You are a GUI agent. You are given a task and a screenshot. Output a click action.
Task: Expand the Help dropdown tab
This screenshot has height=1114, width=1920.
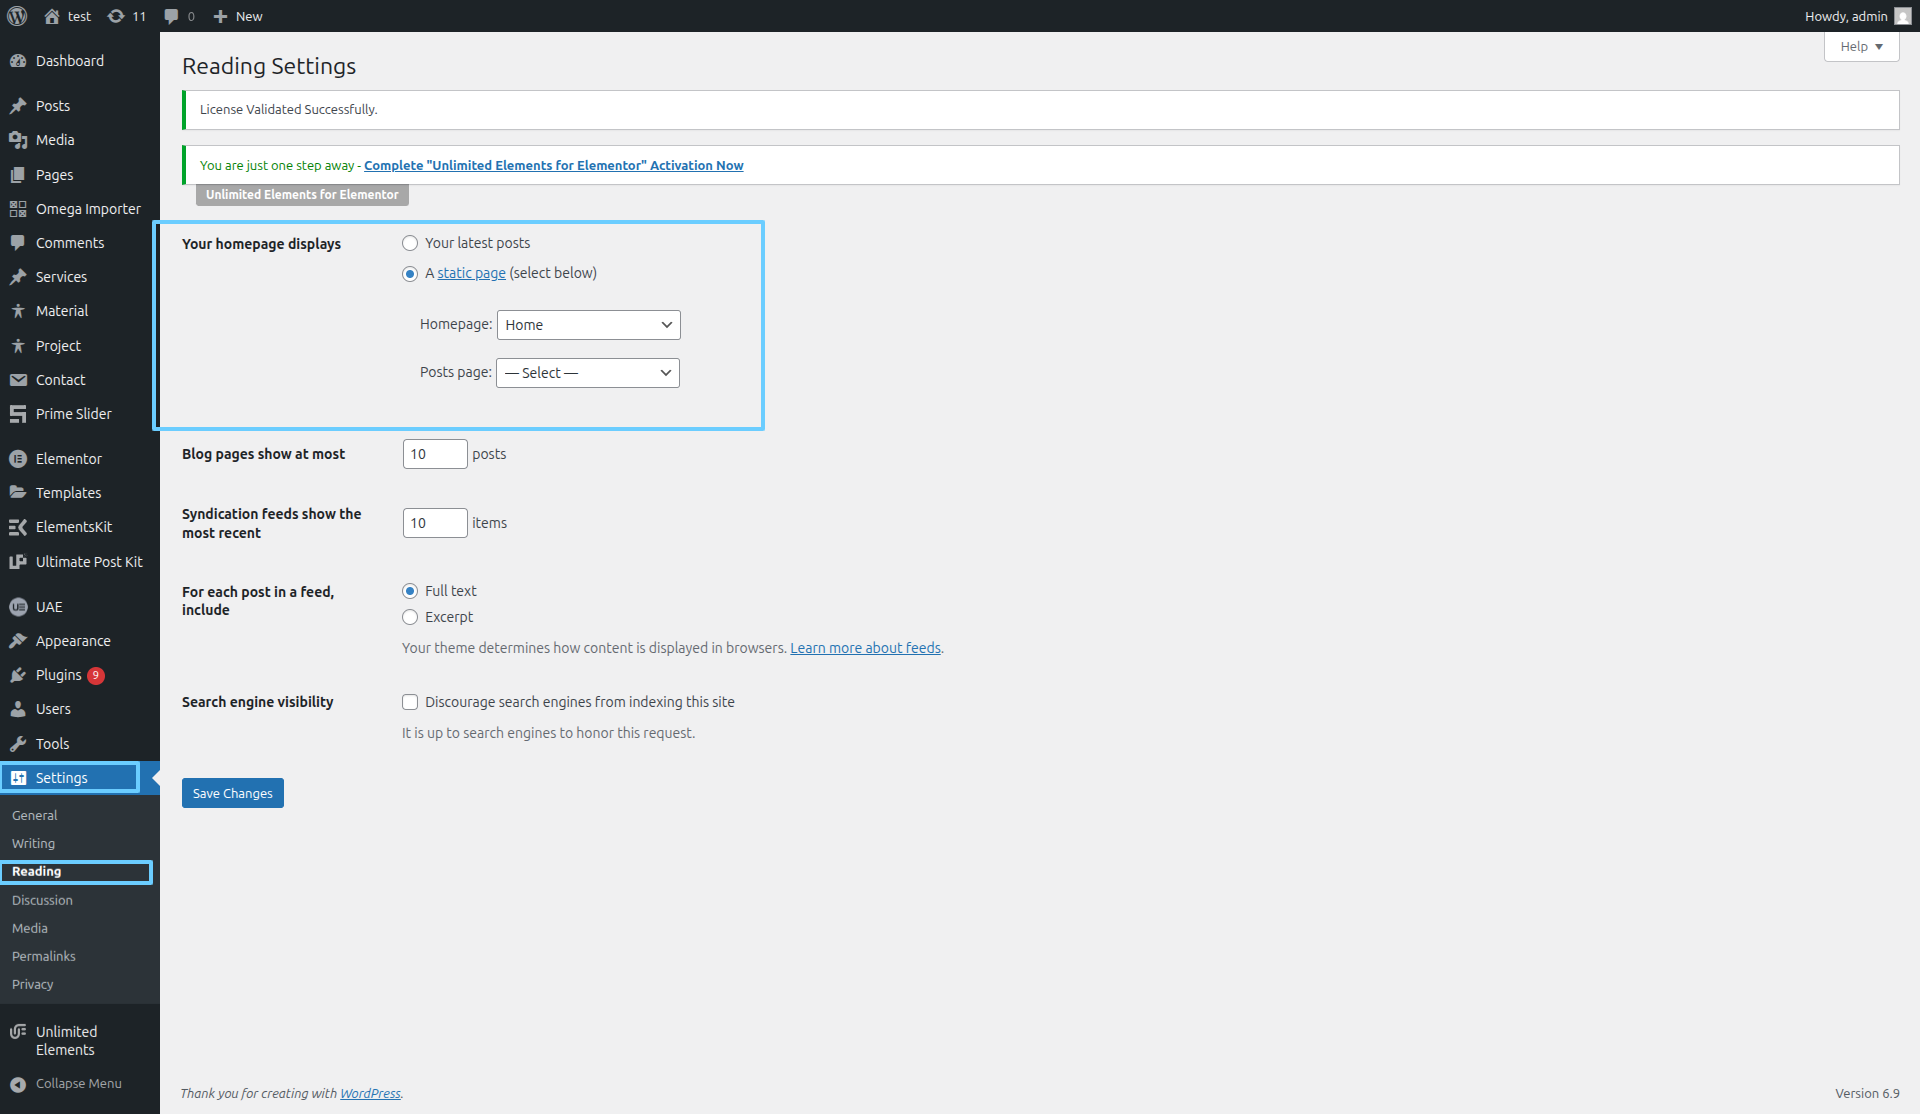(x=1861, y=47)
